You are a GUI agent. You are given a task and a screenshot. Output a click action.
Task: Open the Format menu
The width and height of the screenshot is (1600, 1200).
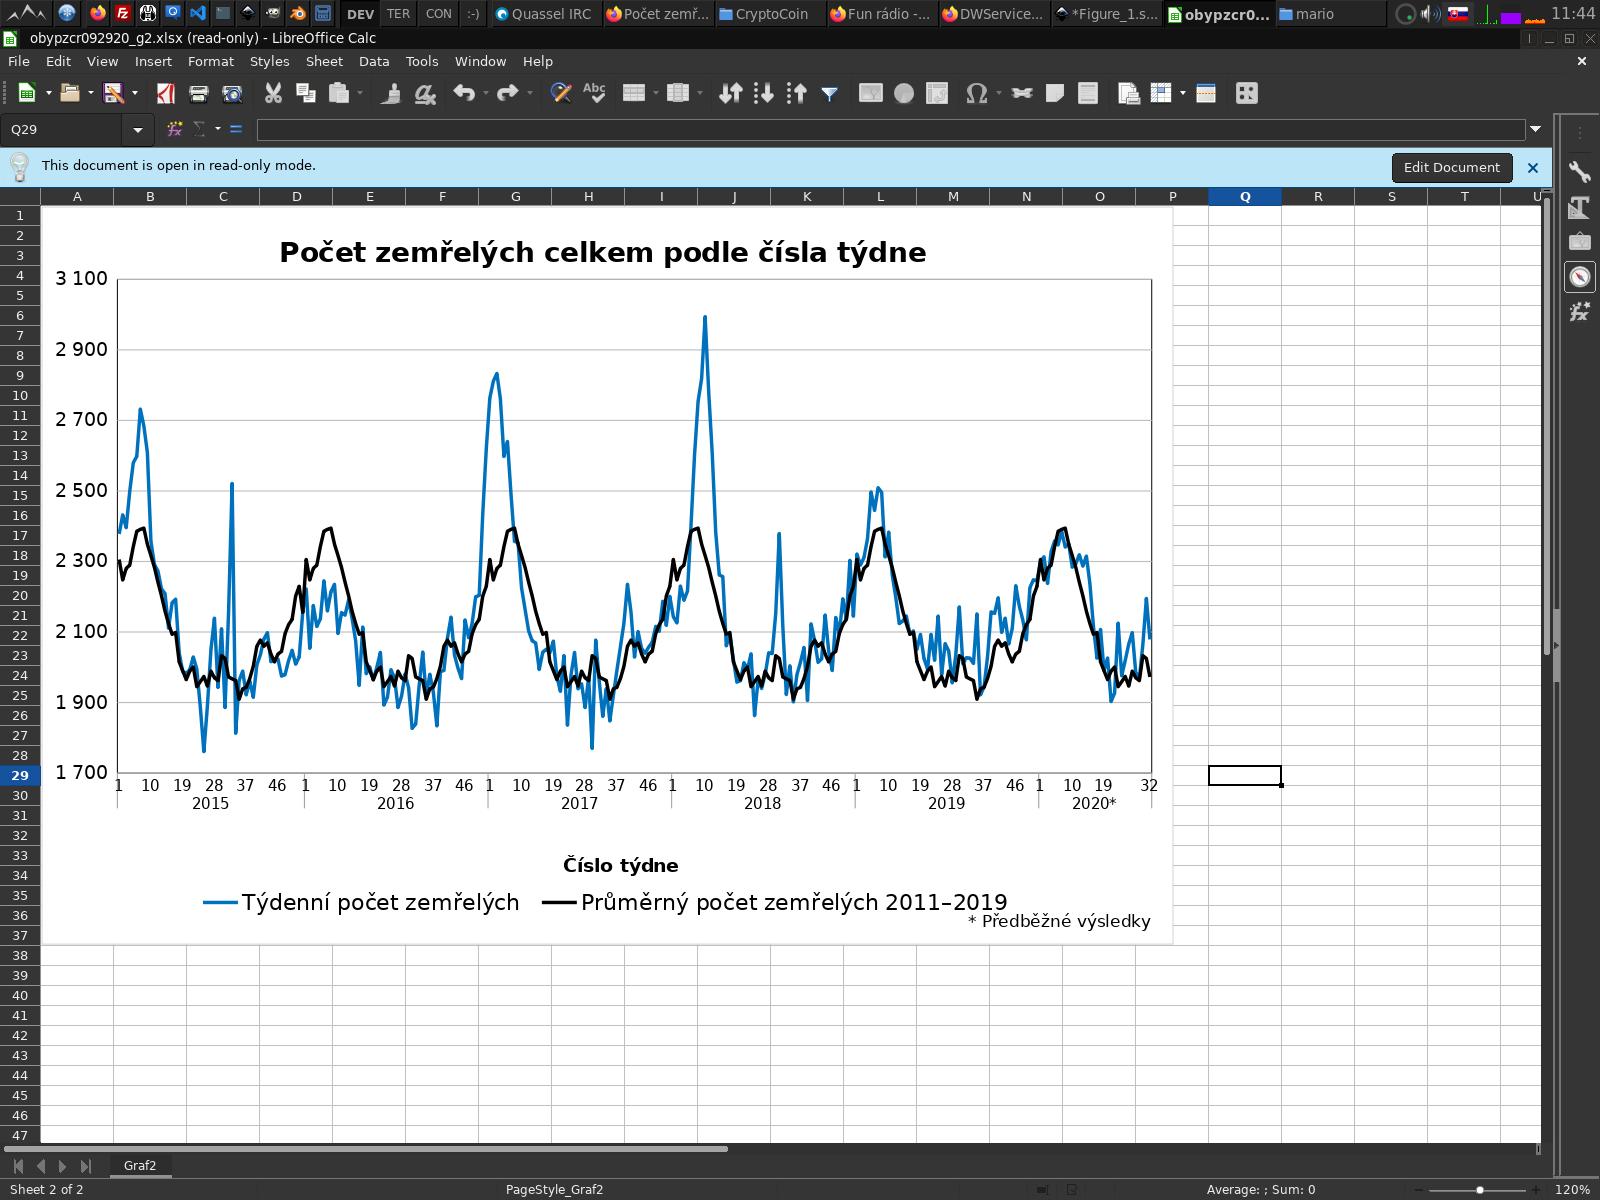tap(211, 61)
